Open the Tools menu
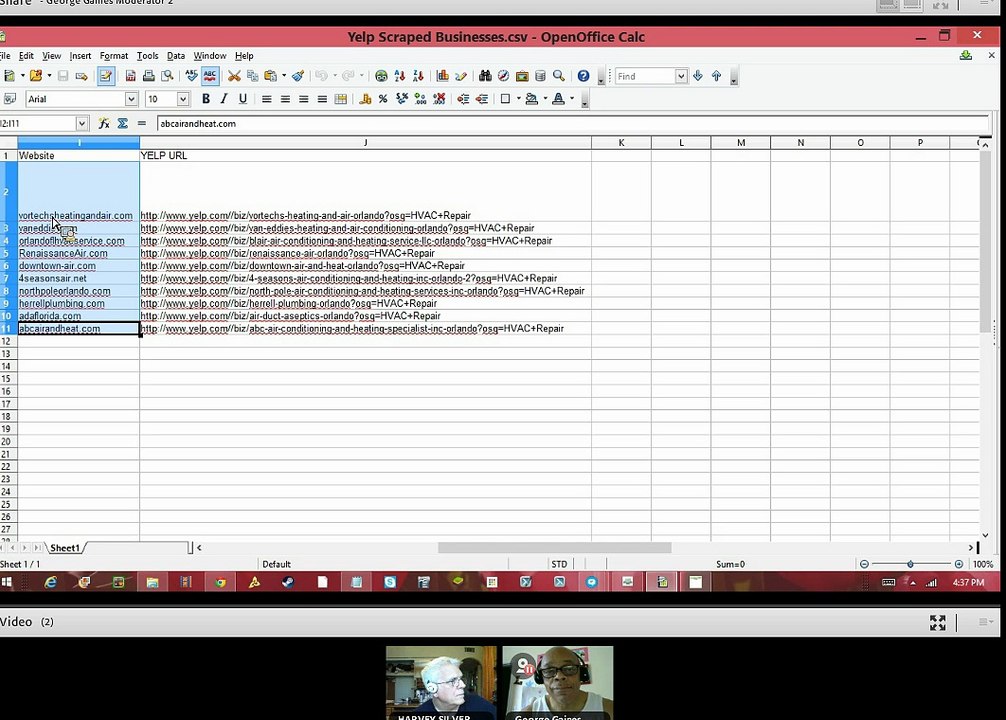 (x=148, y=56)
